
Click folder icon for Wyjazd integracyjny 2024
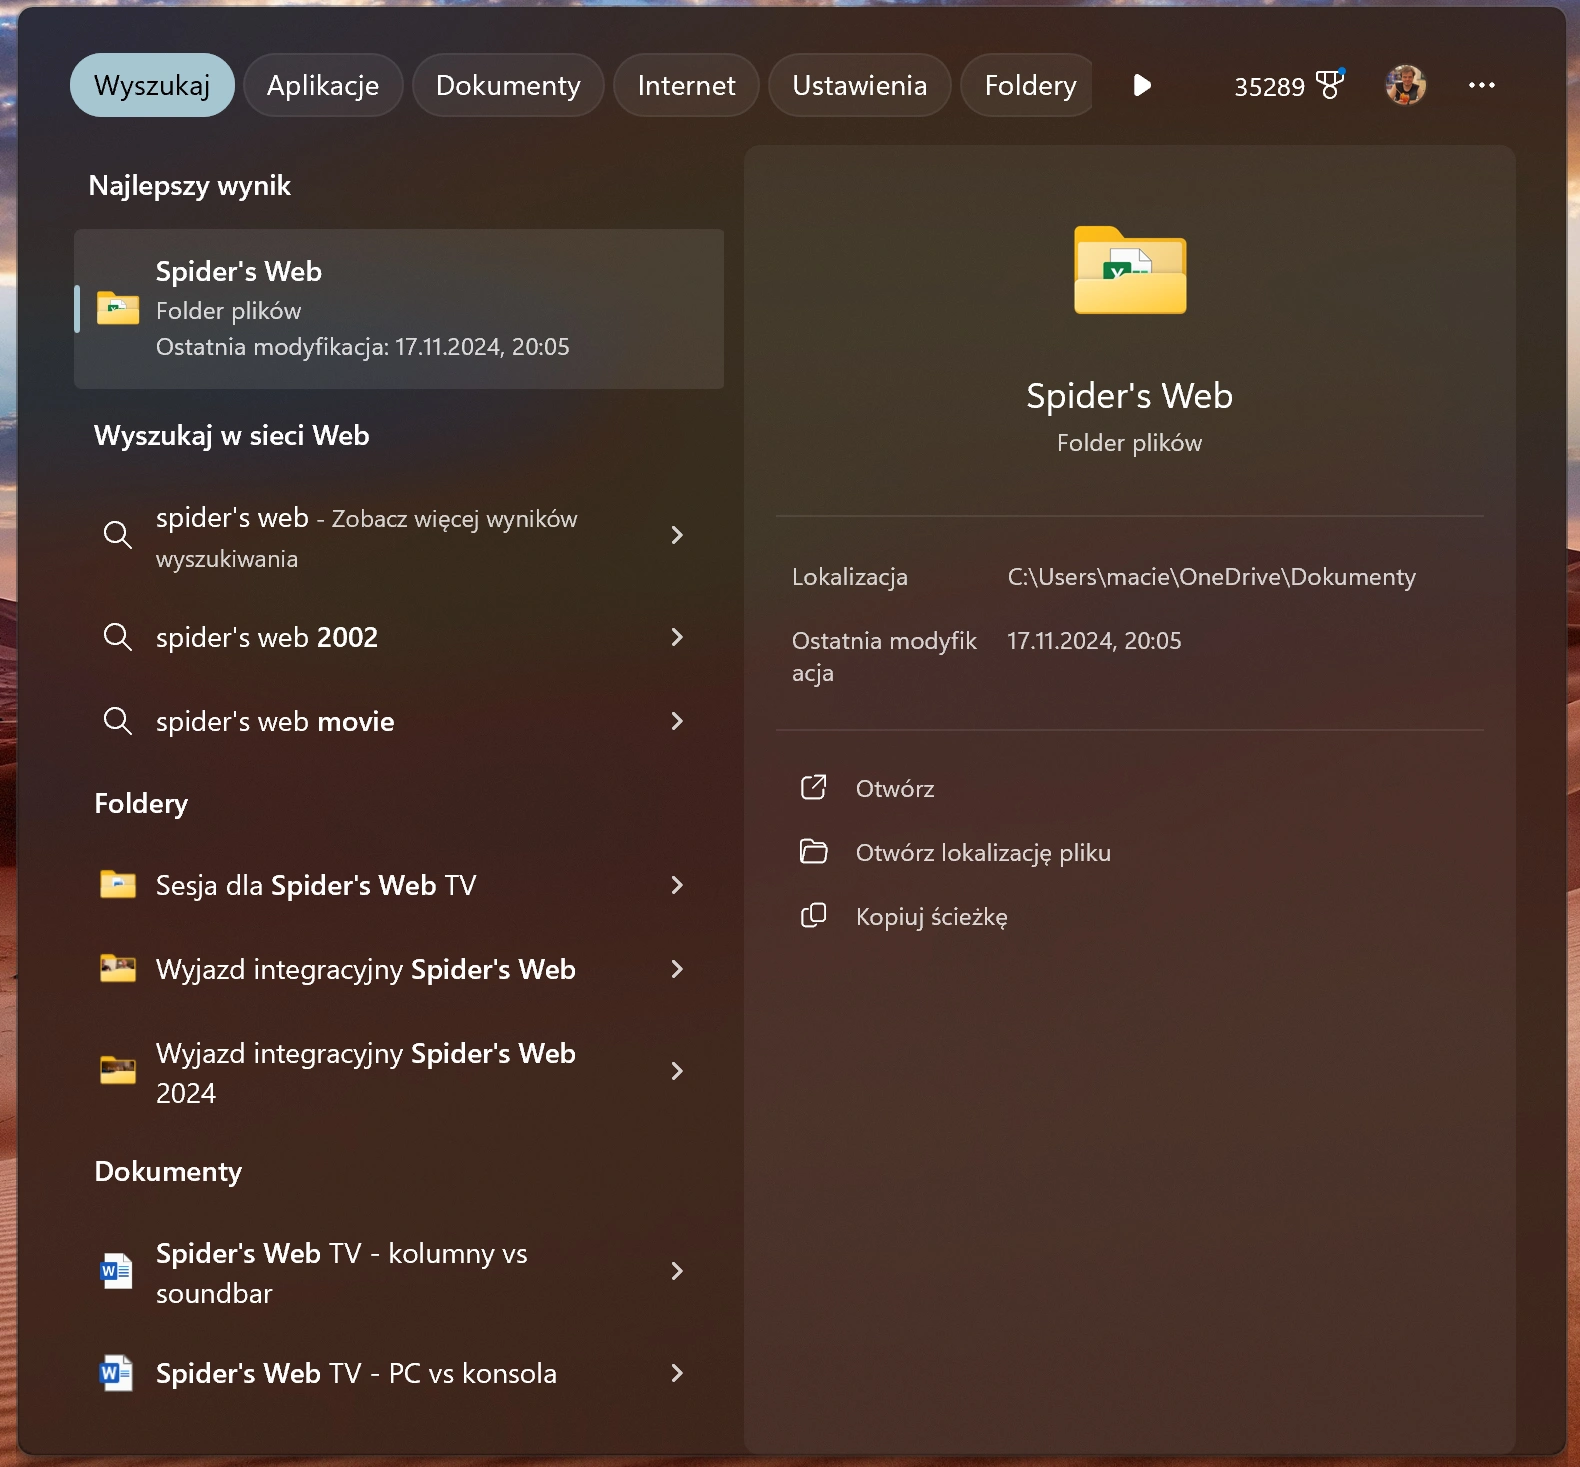(x=118, y=1070)
